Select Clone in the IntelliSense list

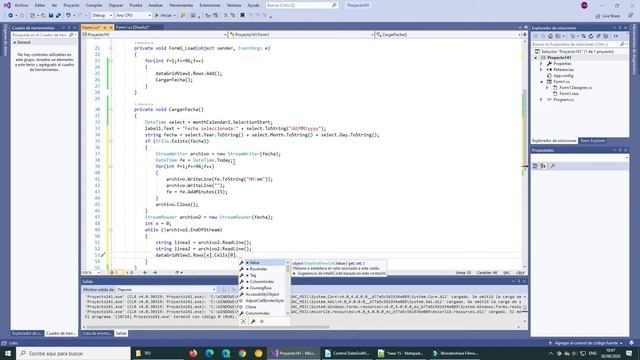tap(262, 307)
